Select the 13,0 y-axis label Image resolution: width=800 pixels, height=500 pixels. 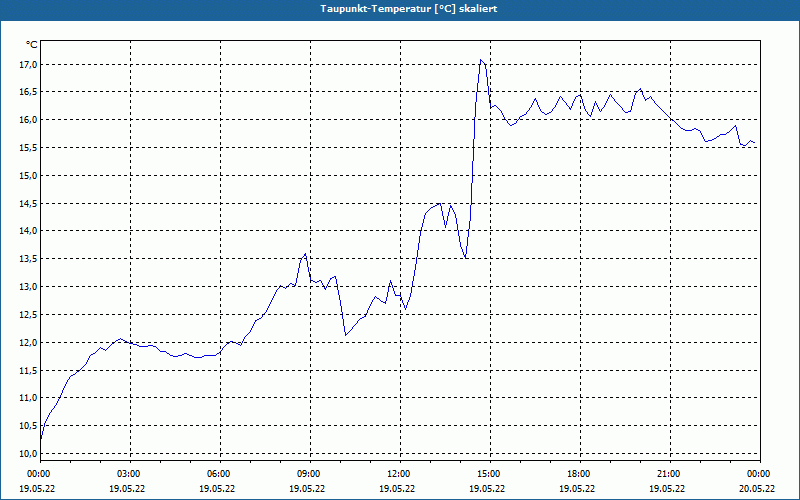[x=29, y=286]
